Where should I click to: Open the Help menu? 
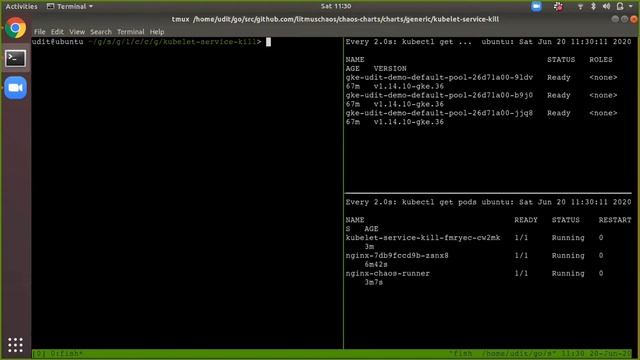click(157, 31)
